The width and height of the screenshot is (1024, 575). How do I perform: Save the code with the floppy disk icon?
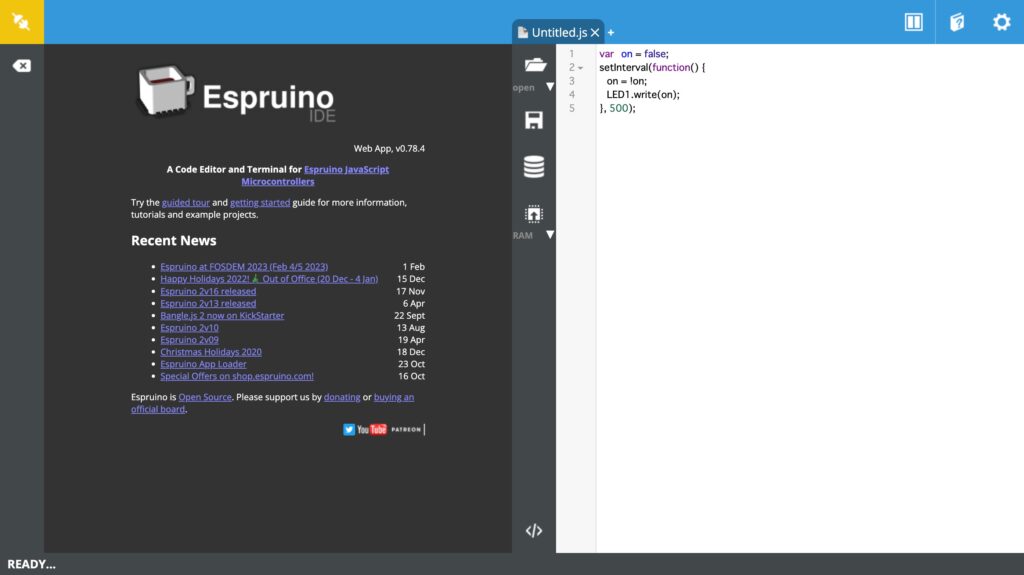coord(534,120)
